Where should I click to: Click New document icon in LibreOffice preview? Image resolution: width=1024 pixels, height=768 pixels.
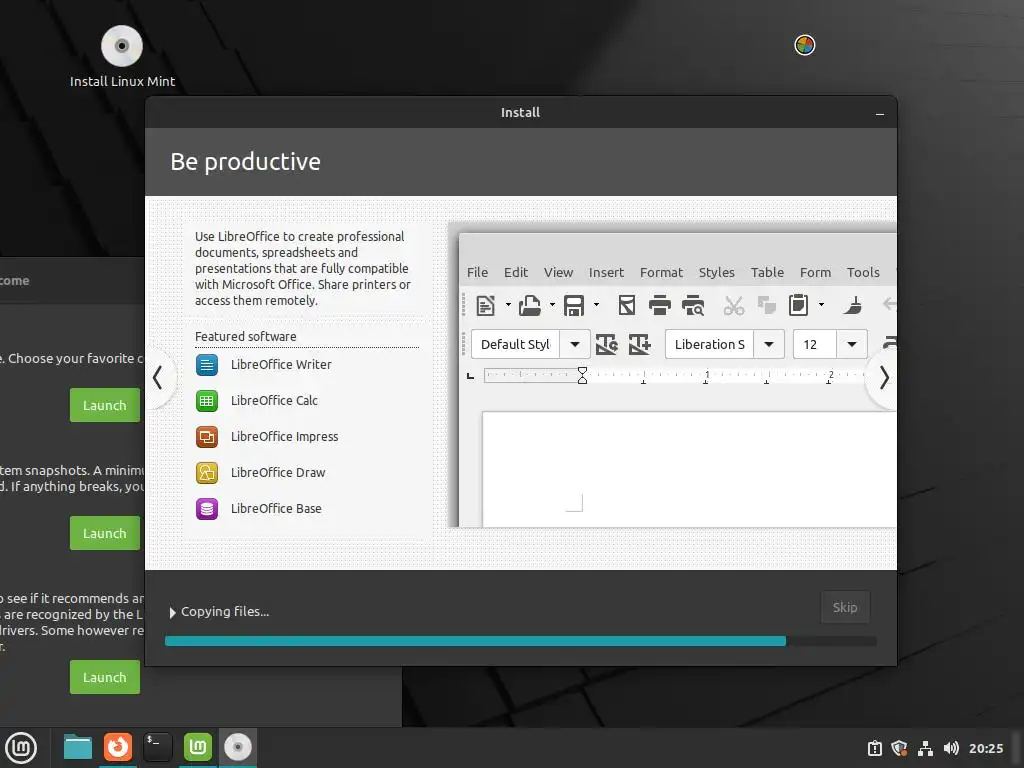[x=486, y=305]
